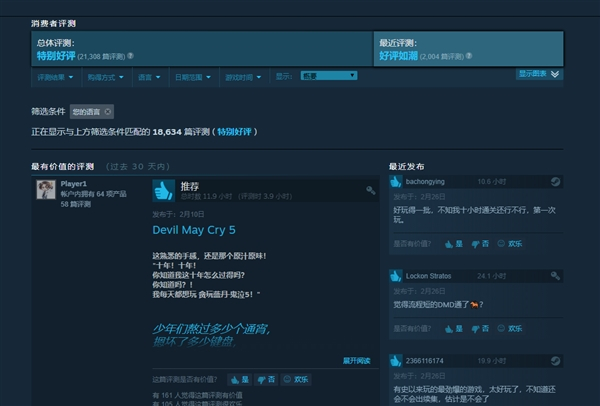This screenshot has height=406, width=600.
Task: Vote 否 on bachongying's review
Action: pos(480,244)
